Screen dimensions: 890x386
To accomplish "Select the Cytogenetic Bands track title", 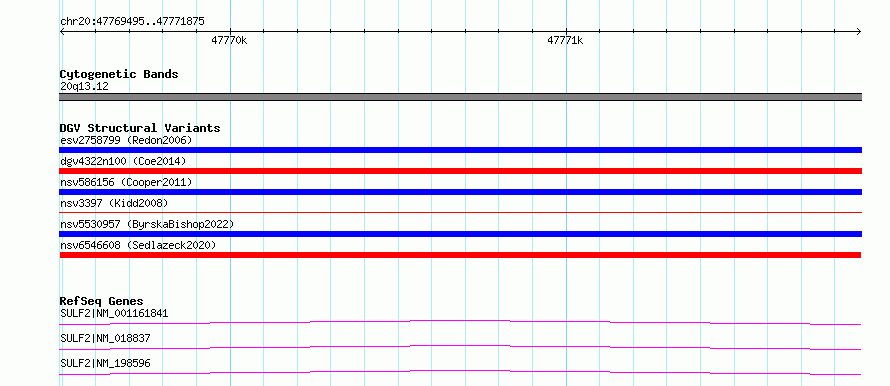I will (119, 74).
